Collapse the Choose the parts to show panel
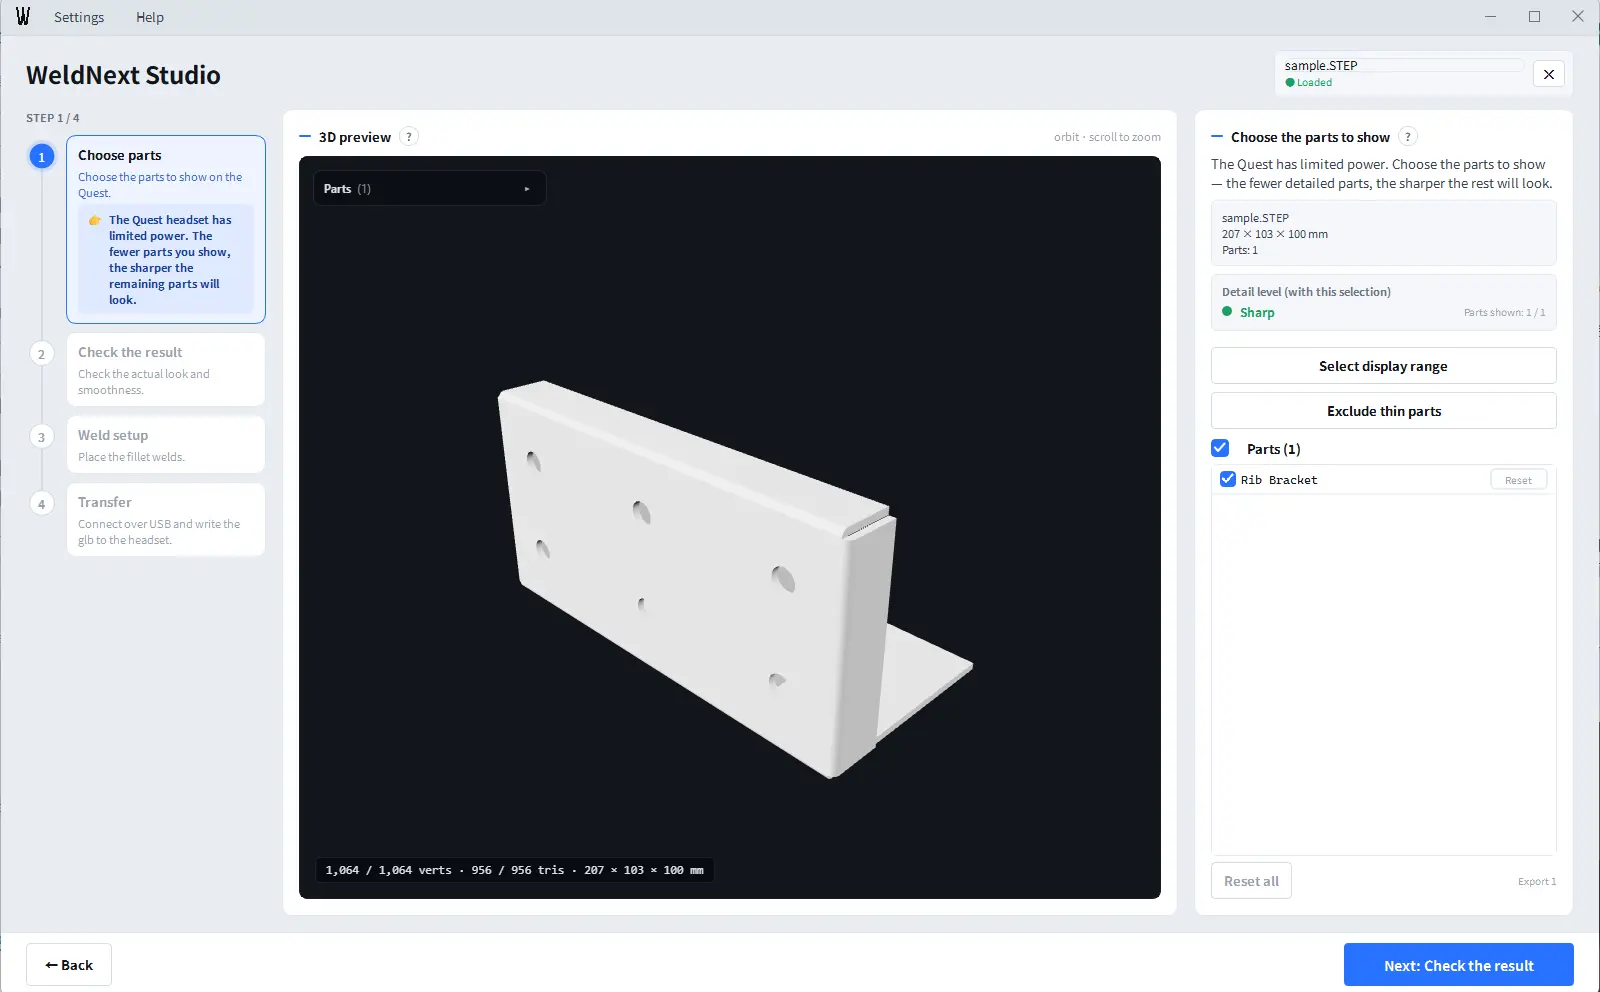The image size is (1600, 992). [x=1217, y=137]
